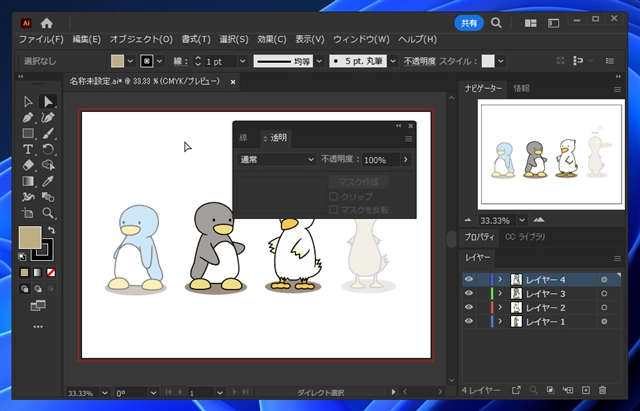Screen dimensions: 640x411
Task: Select the Gradient tool
Action: coord(28,181)
